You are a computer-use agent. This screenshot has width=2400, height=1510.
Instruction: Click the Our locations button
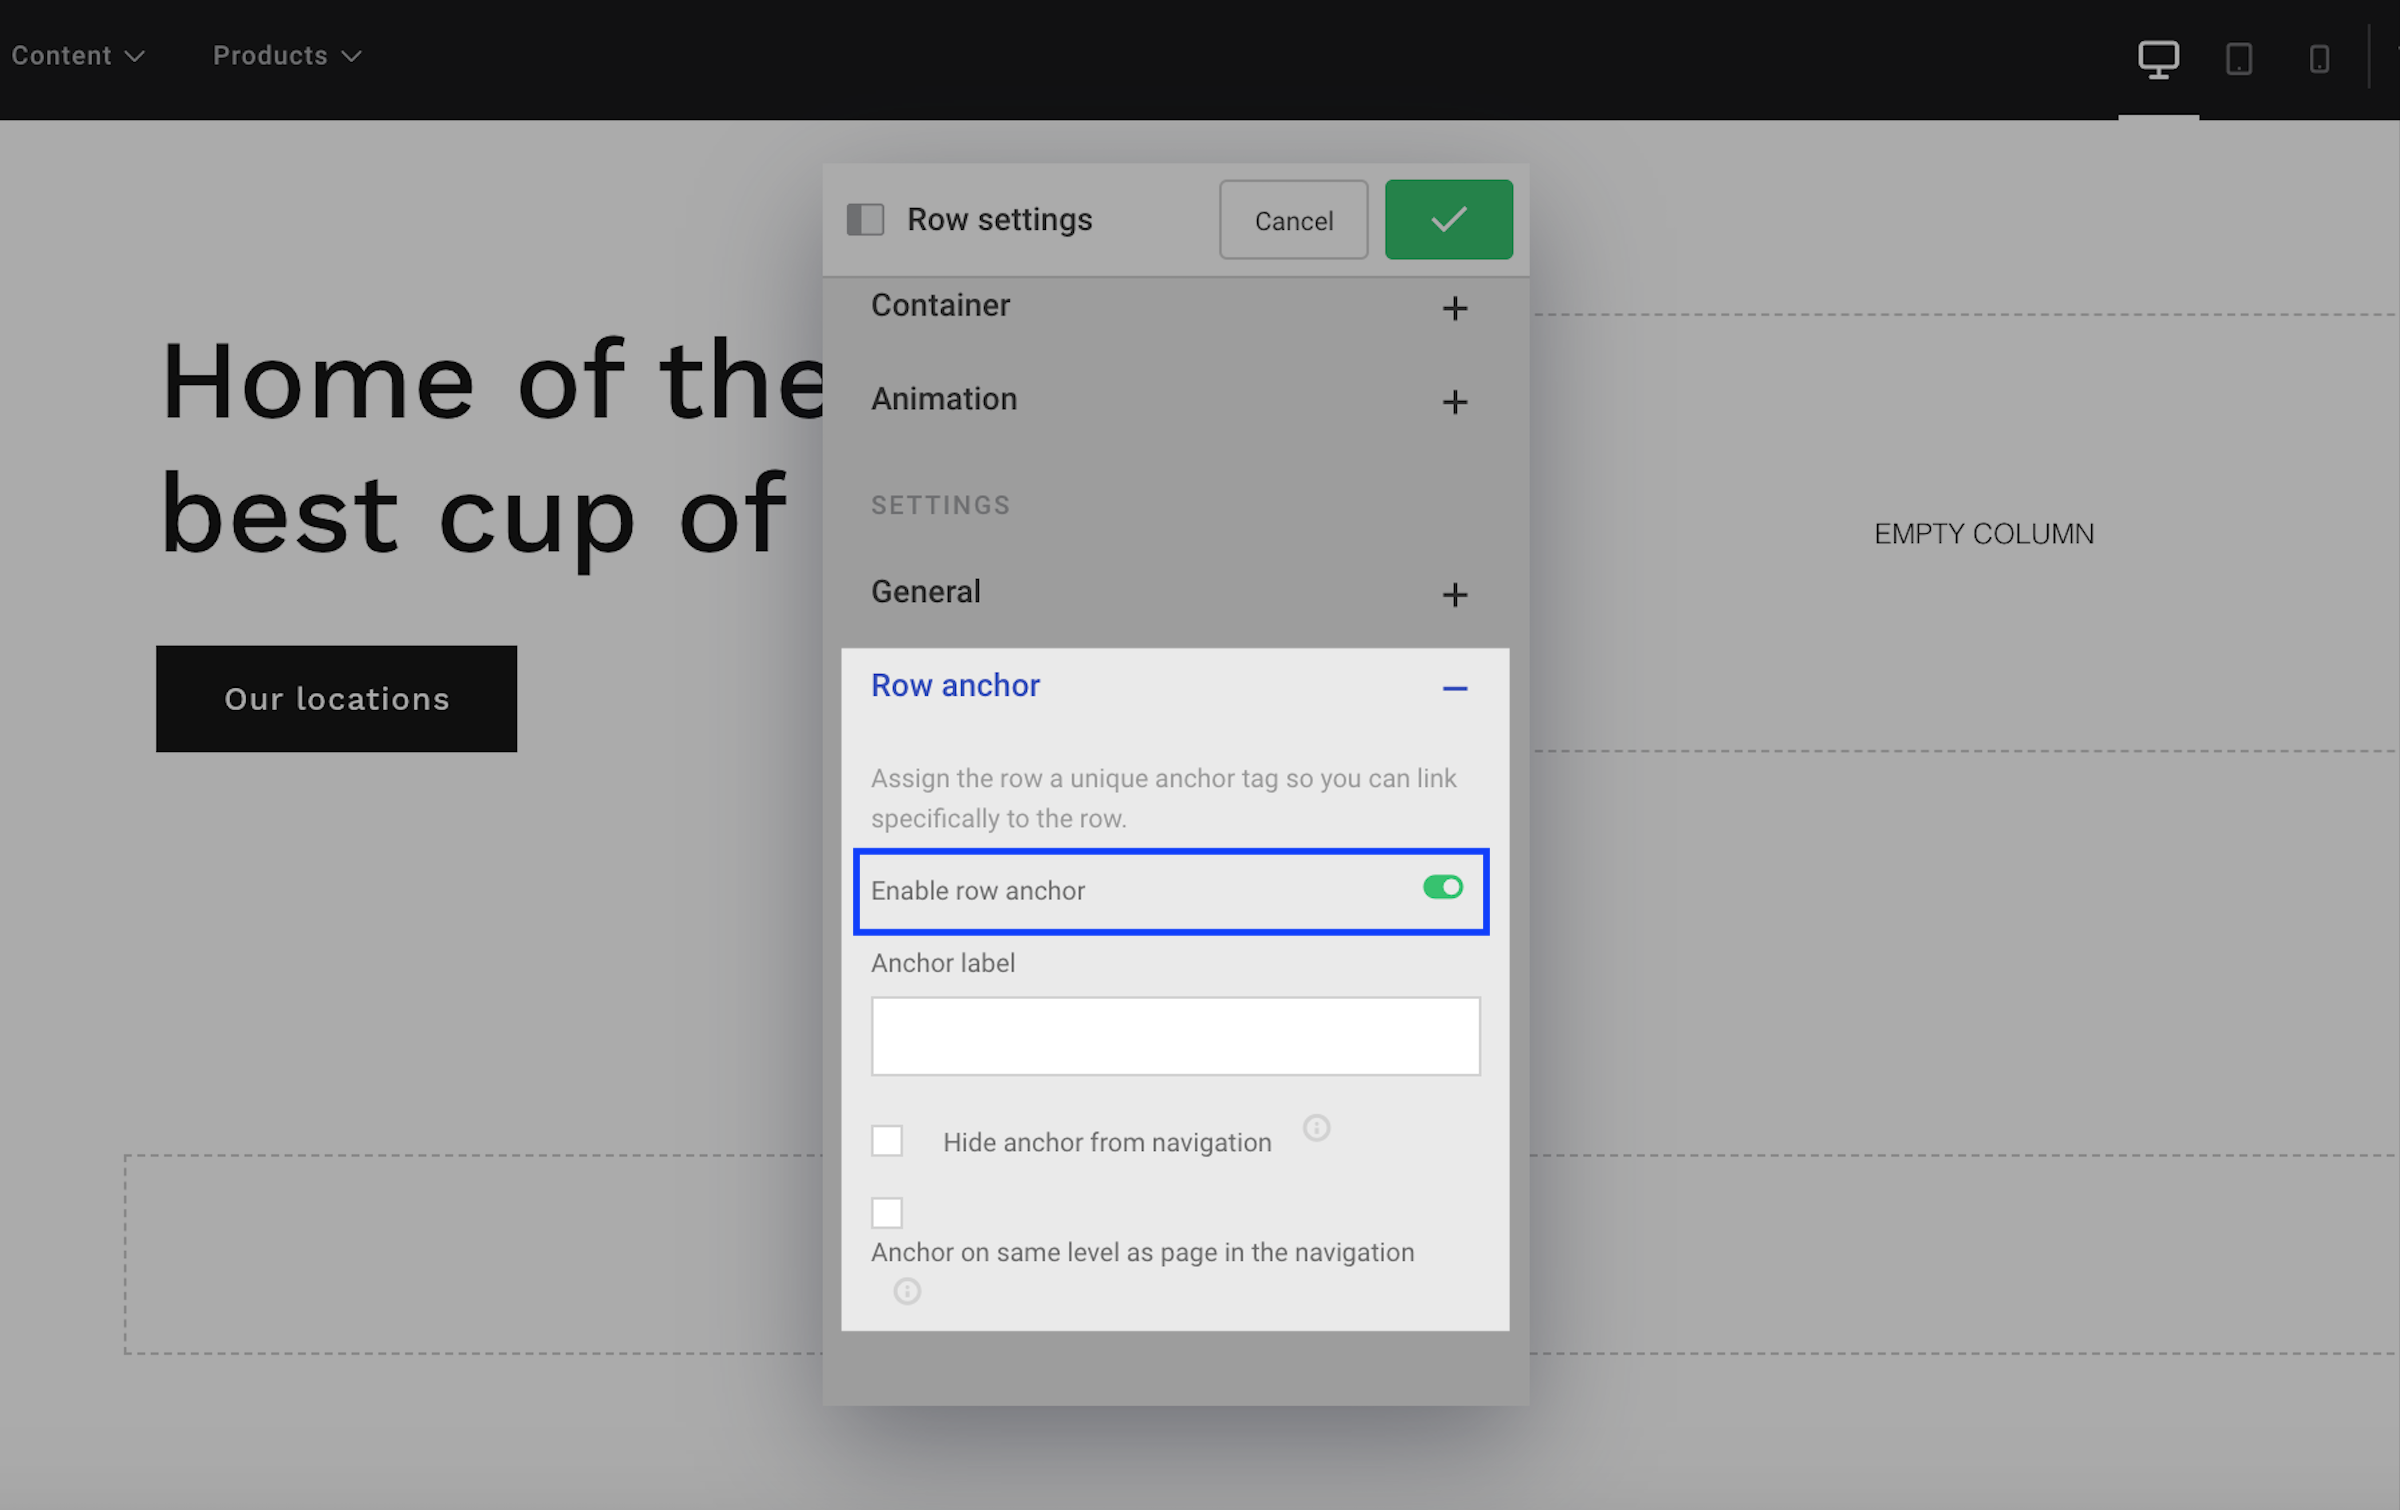pos(336,698)
